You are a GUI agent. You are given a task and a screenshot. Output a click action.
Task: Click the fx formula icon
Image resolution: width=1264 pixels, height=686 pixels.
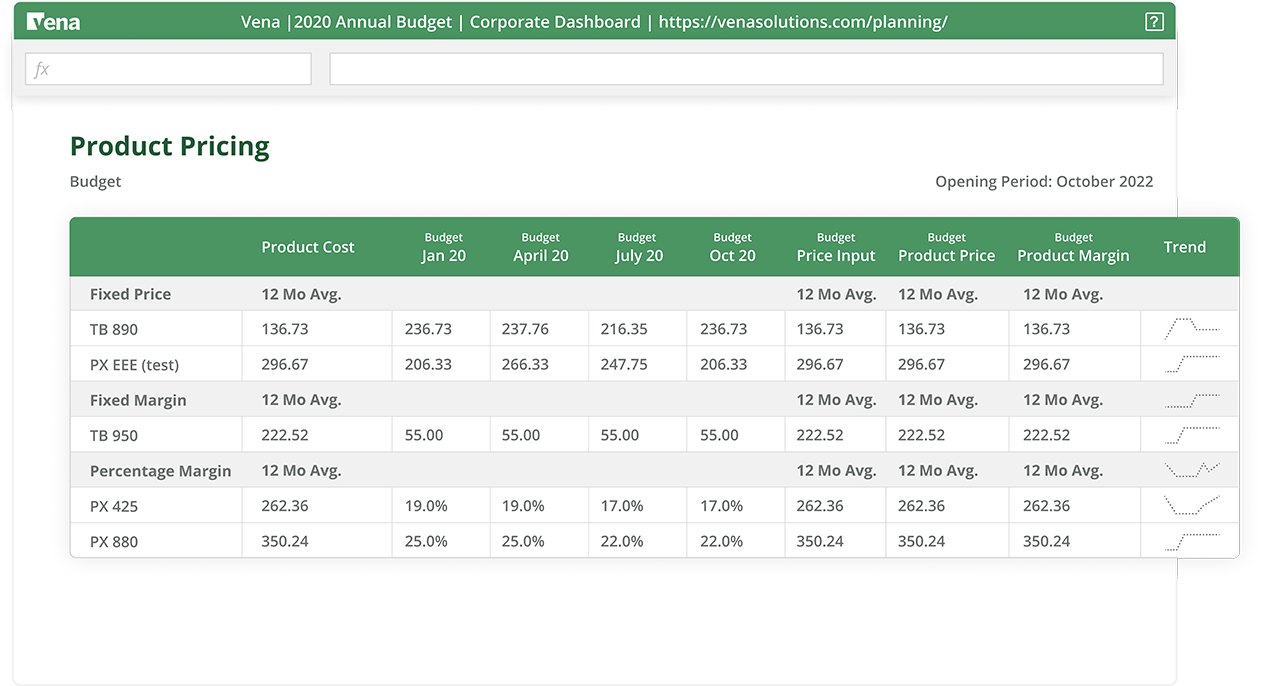[40, 69]
